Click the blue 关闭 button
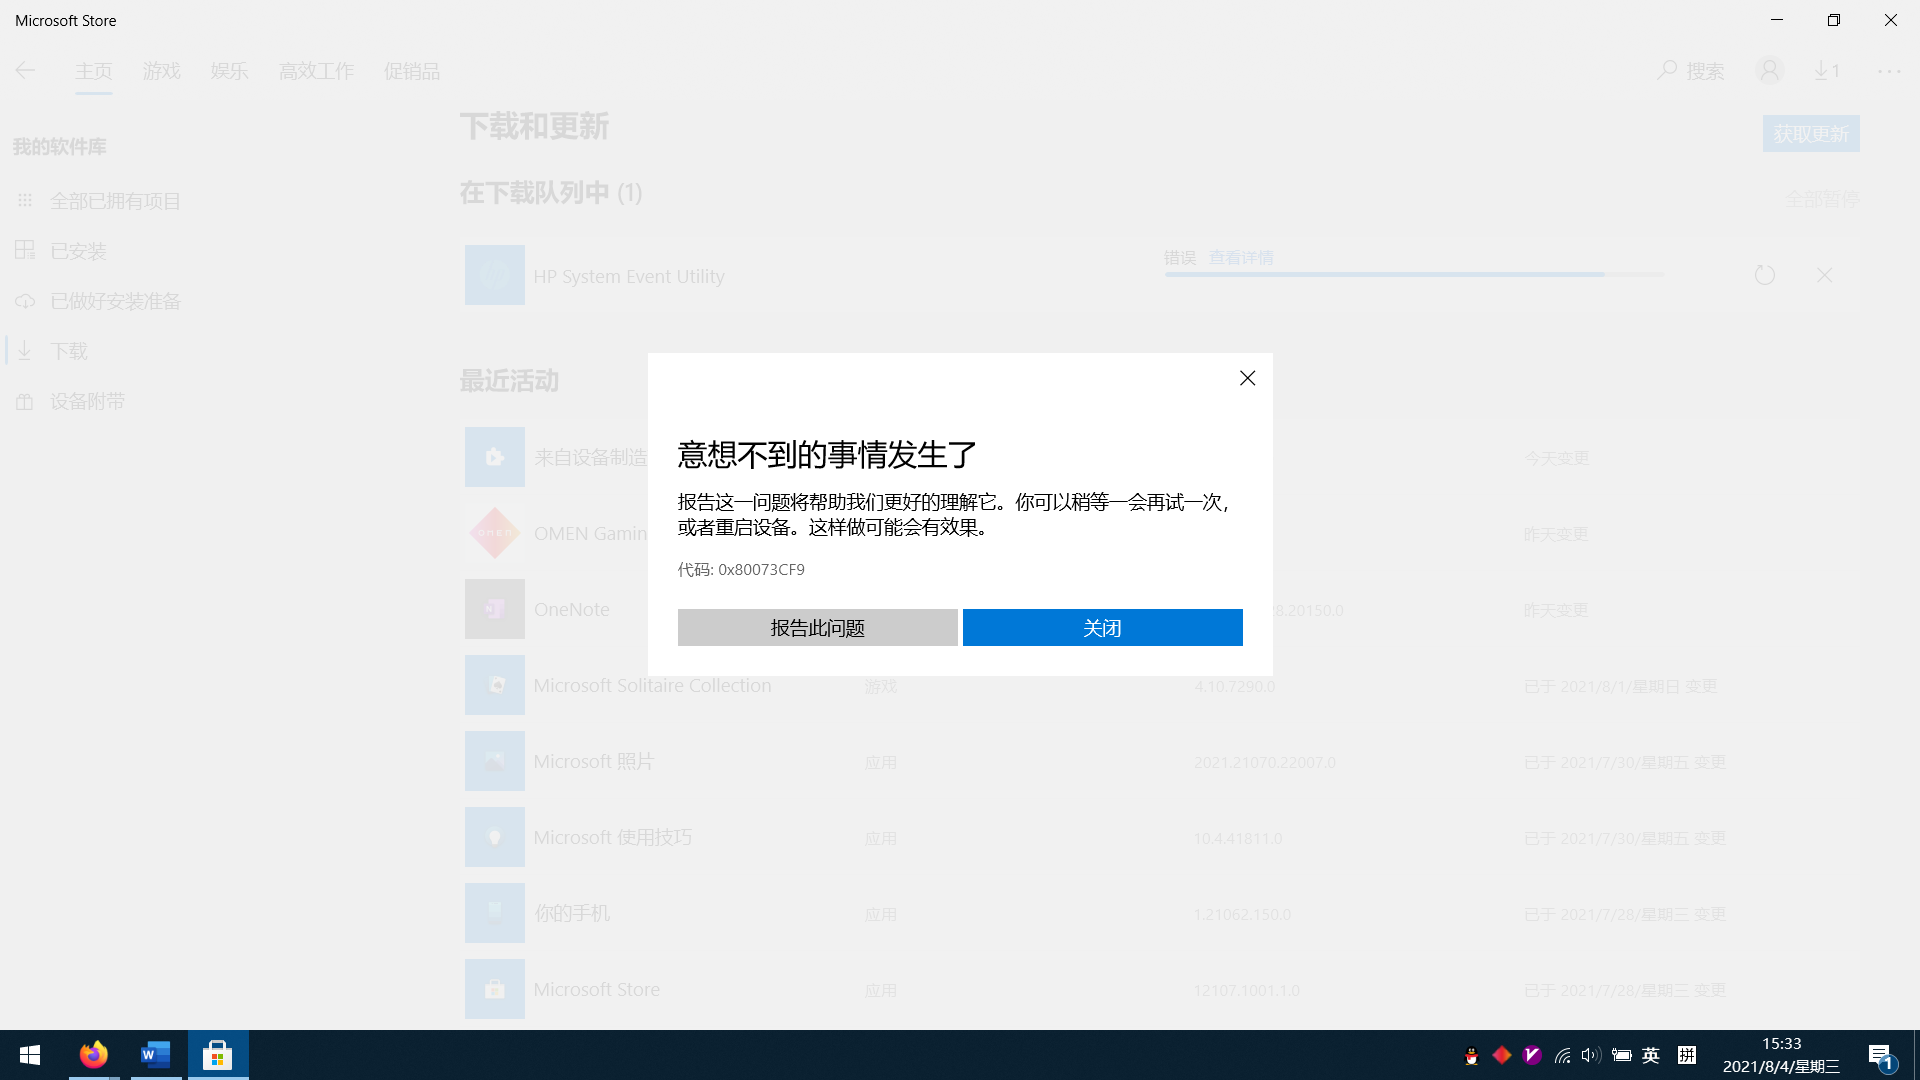This screenshot has width=1920, height=1080. click(x=1102, y=628)
